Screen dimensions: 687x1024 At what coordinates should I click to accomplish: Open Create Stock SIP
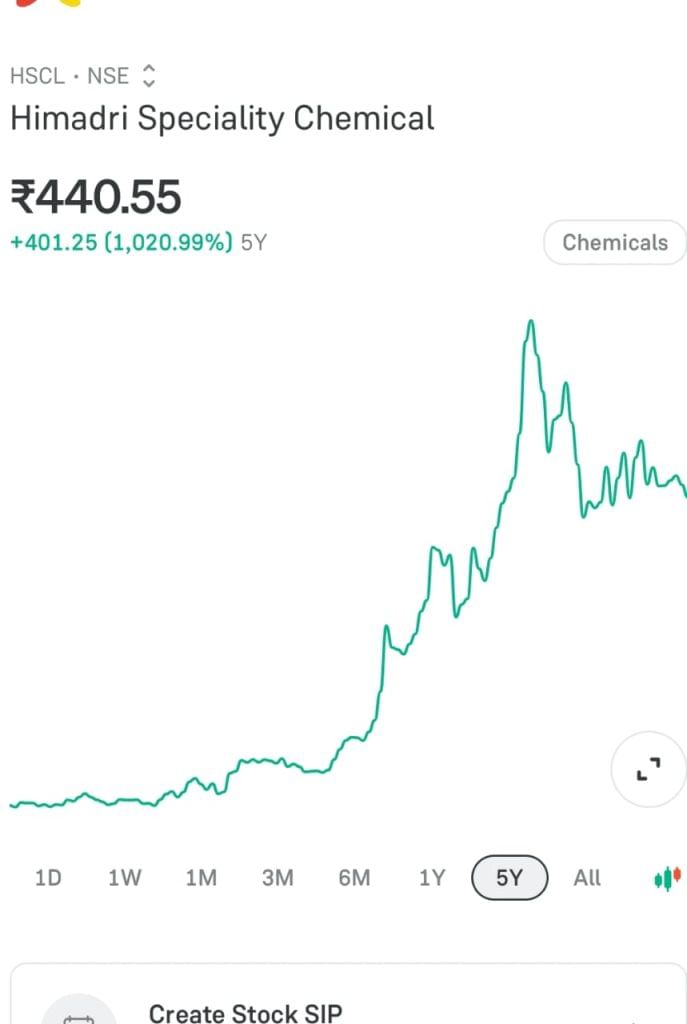[245, 1012]
